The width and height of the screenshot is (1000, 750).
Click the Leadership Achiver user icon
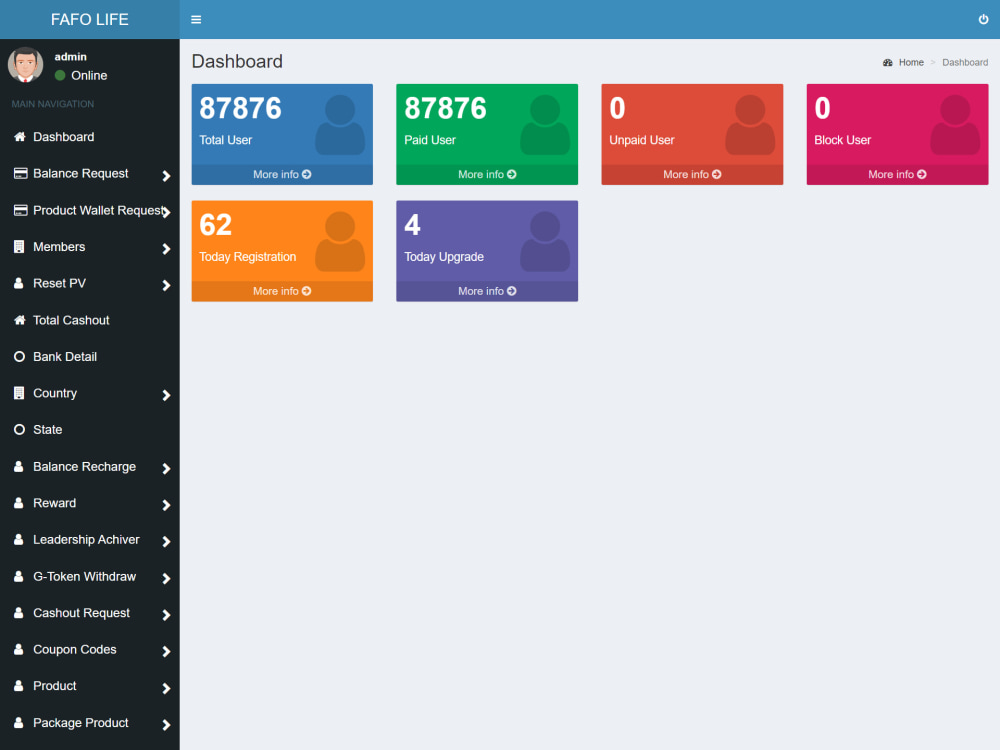pos(19,540)
